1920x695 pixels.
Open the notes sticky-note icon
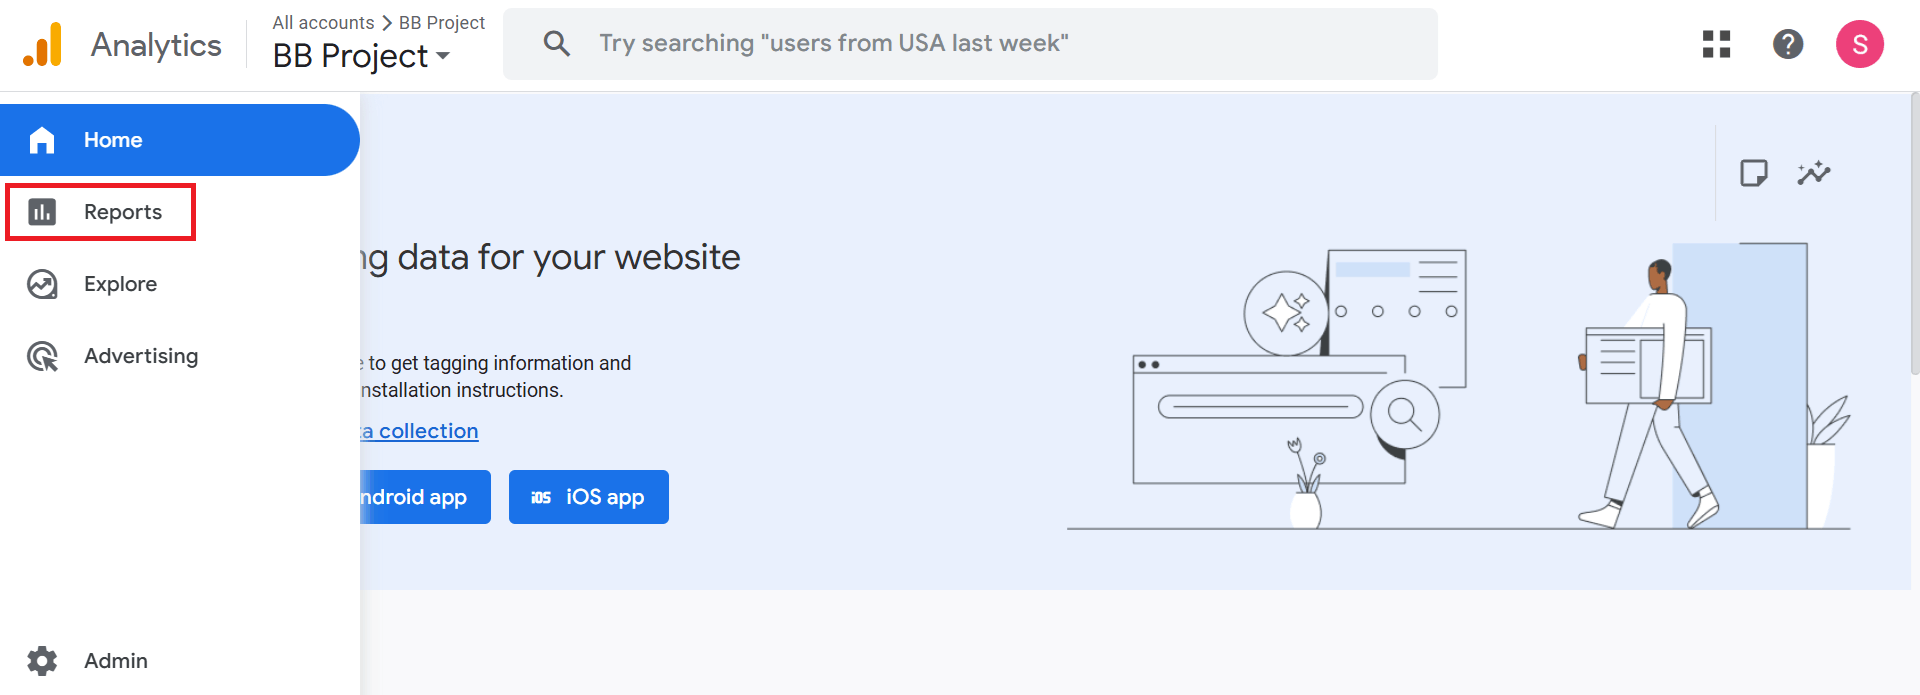click(1755, 172)
